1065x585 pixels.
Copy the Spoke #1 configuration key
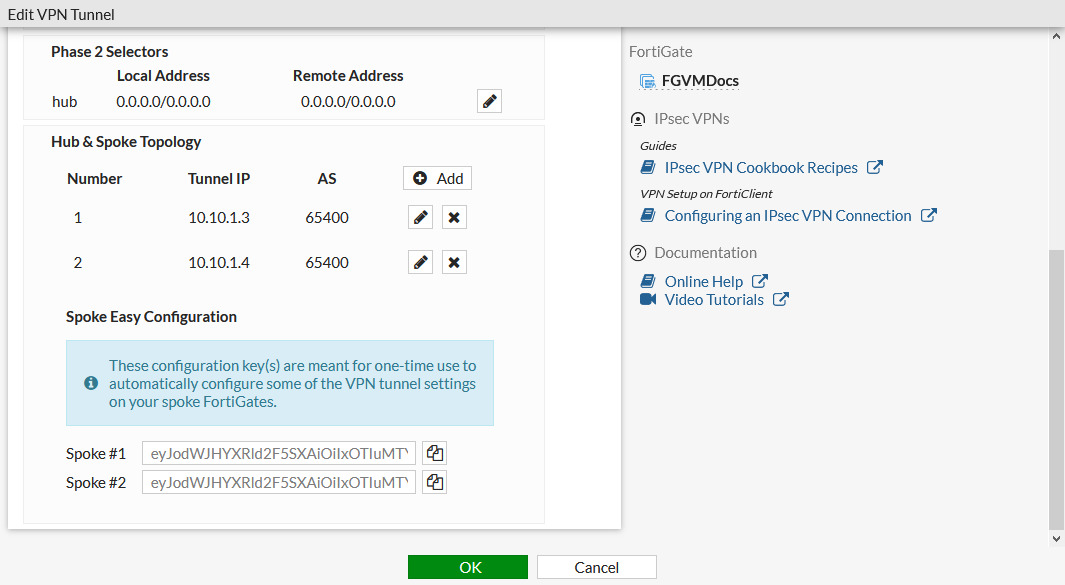point(434,452)
